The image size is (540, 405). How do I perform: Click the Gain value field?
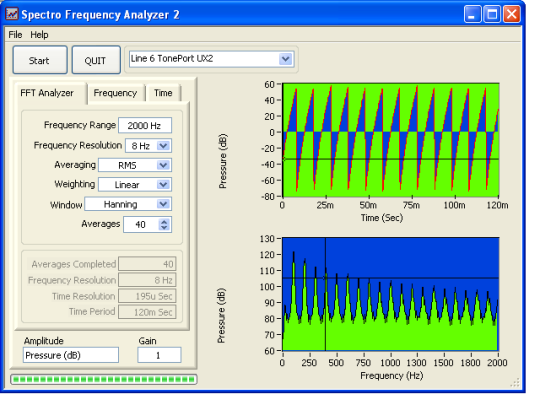pyautogui.click(x=159, y=355)
